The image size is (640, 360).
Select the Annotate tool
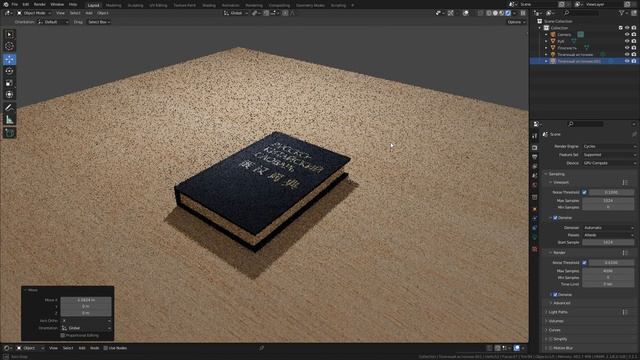[x=9, y=108]
